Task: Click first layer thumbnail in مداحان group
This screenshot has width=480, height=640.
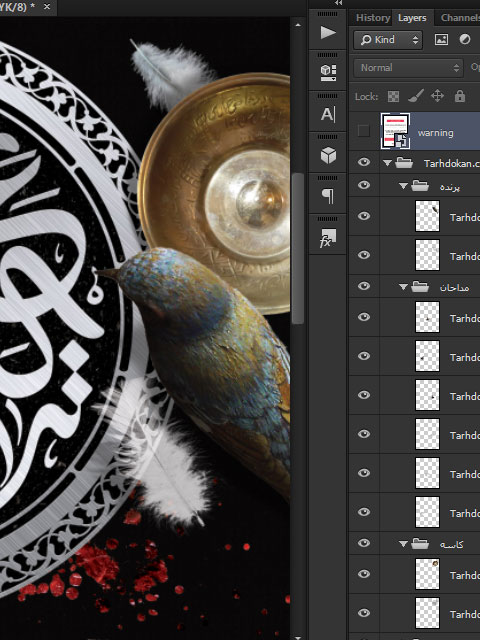Action: [427, 317]
